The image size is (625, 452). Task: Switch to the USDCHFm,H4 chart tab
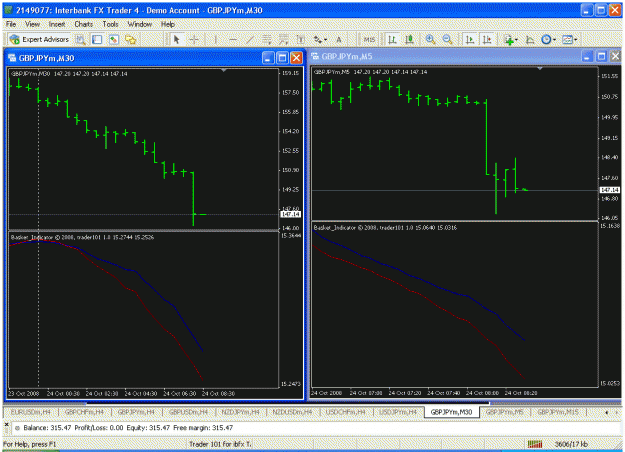click(345, 412)
